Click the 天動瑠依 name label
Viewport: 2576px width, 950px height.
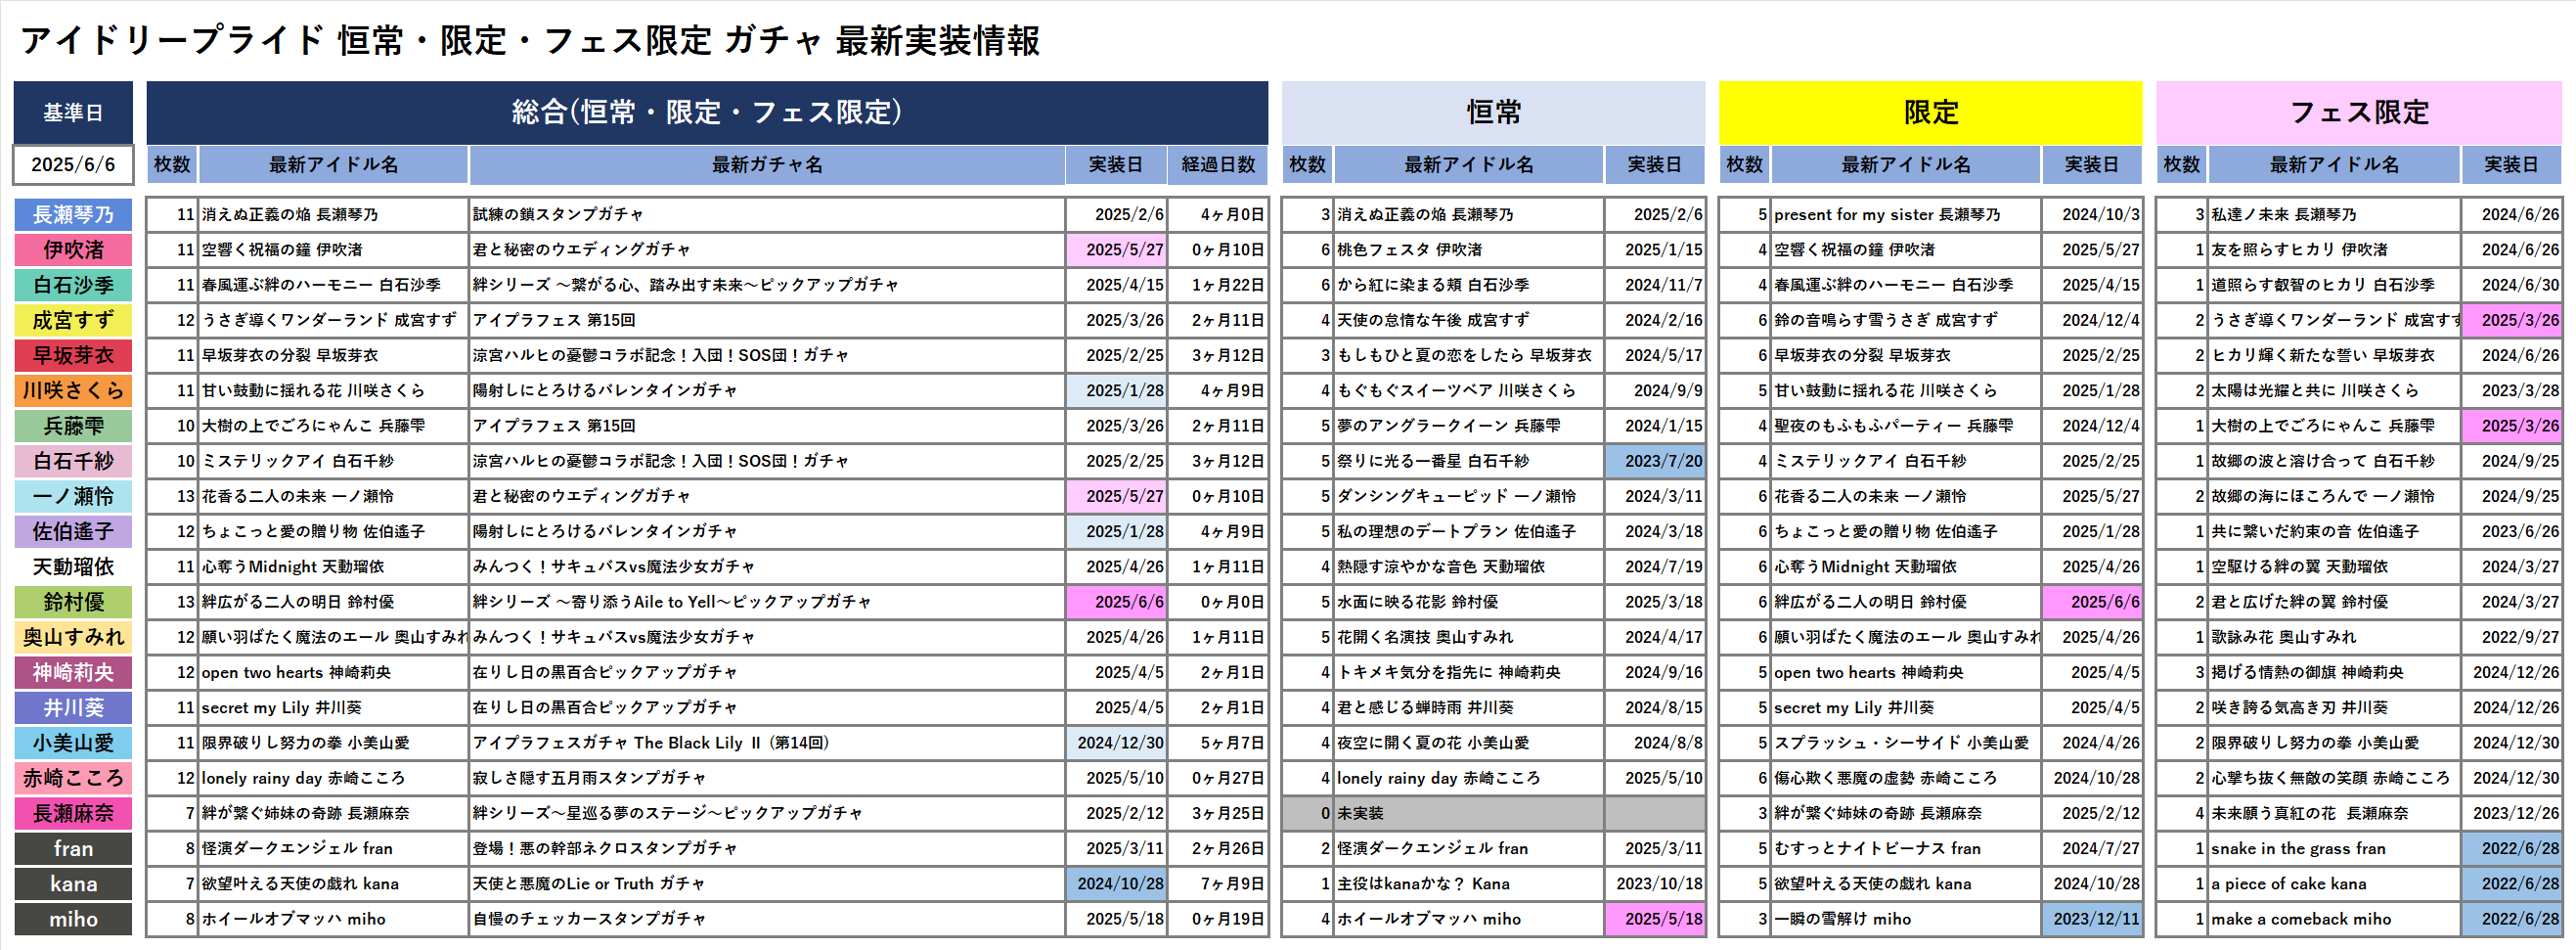pos(73,567)
